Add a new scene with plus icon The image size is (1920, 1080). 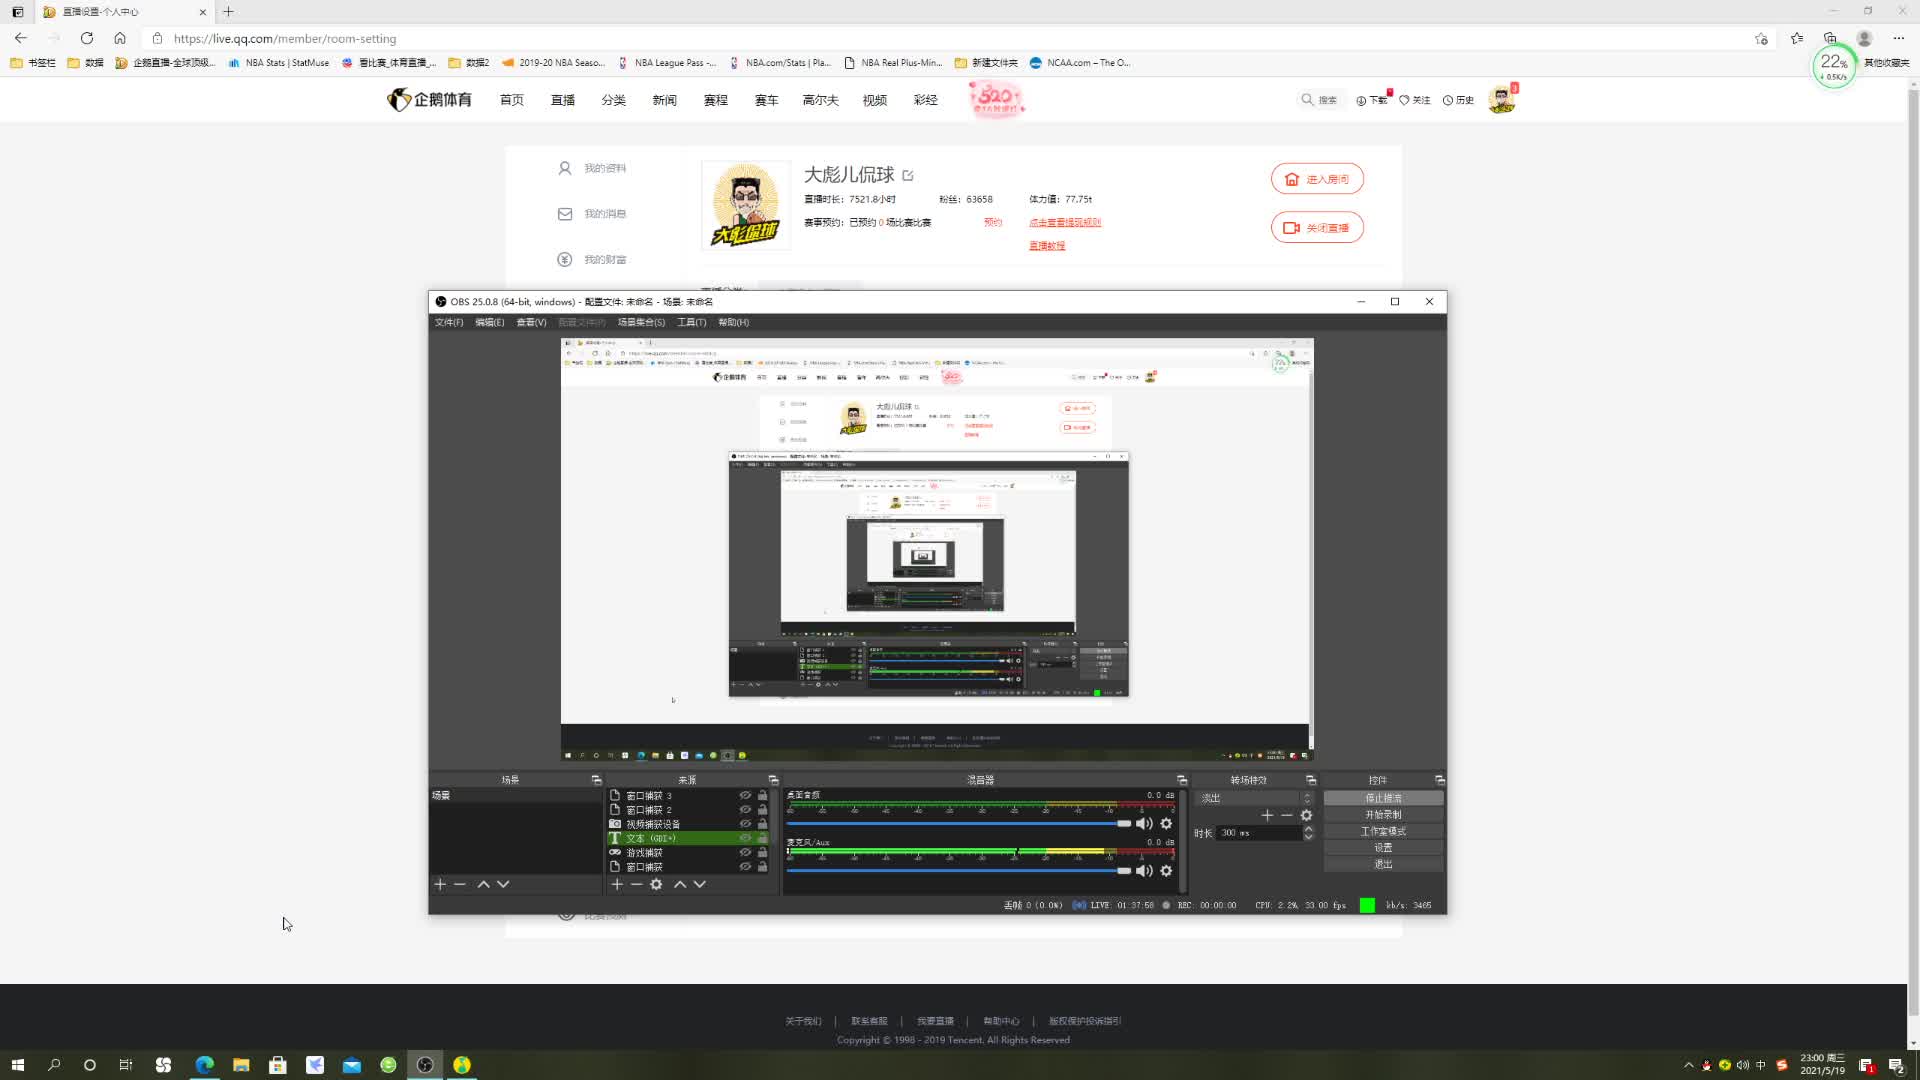click(440, 884)
